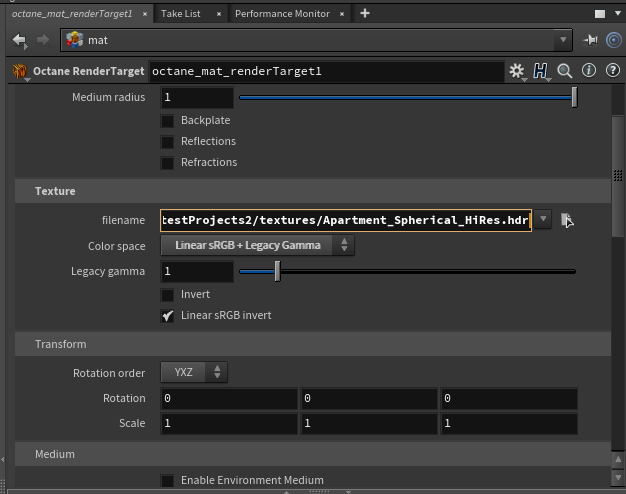Click the first Rotation value field

[229, 399]
